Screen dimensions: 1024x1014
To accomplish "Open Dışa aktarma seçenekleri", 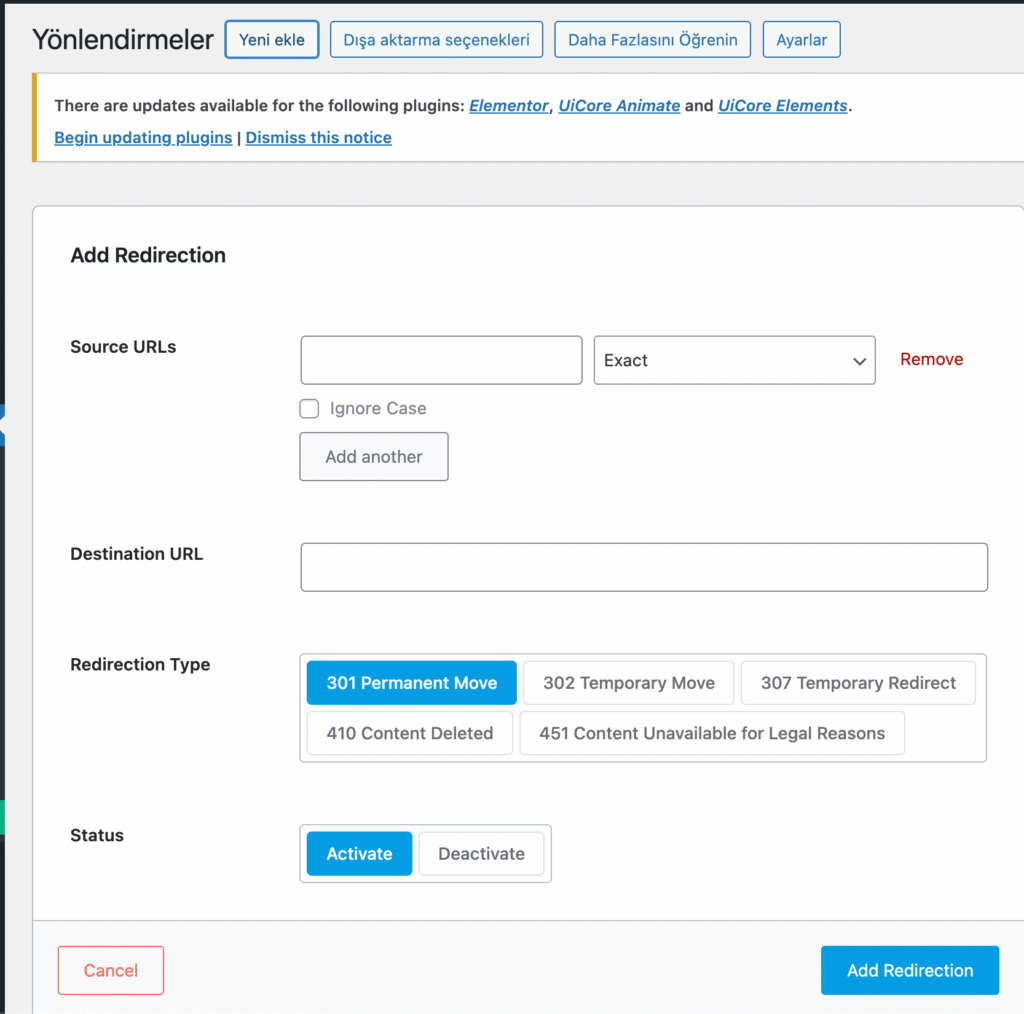I will point(436,40).
